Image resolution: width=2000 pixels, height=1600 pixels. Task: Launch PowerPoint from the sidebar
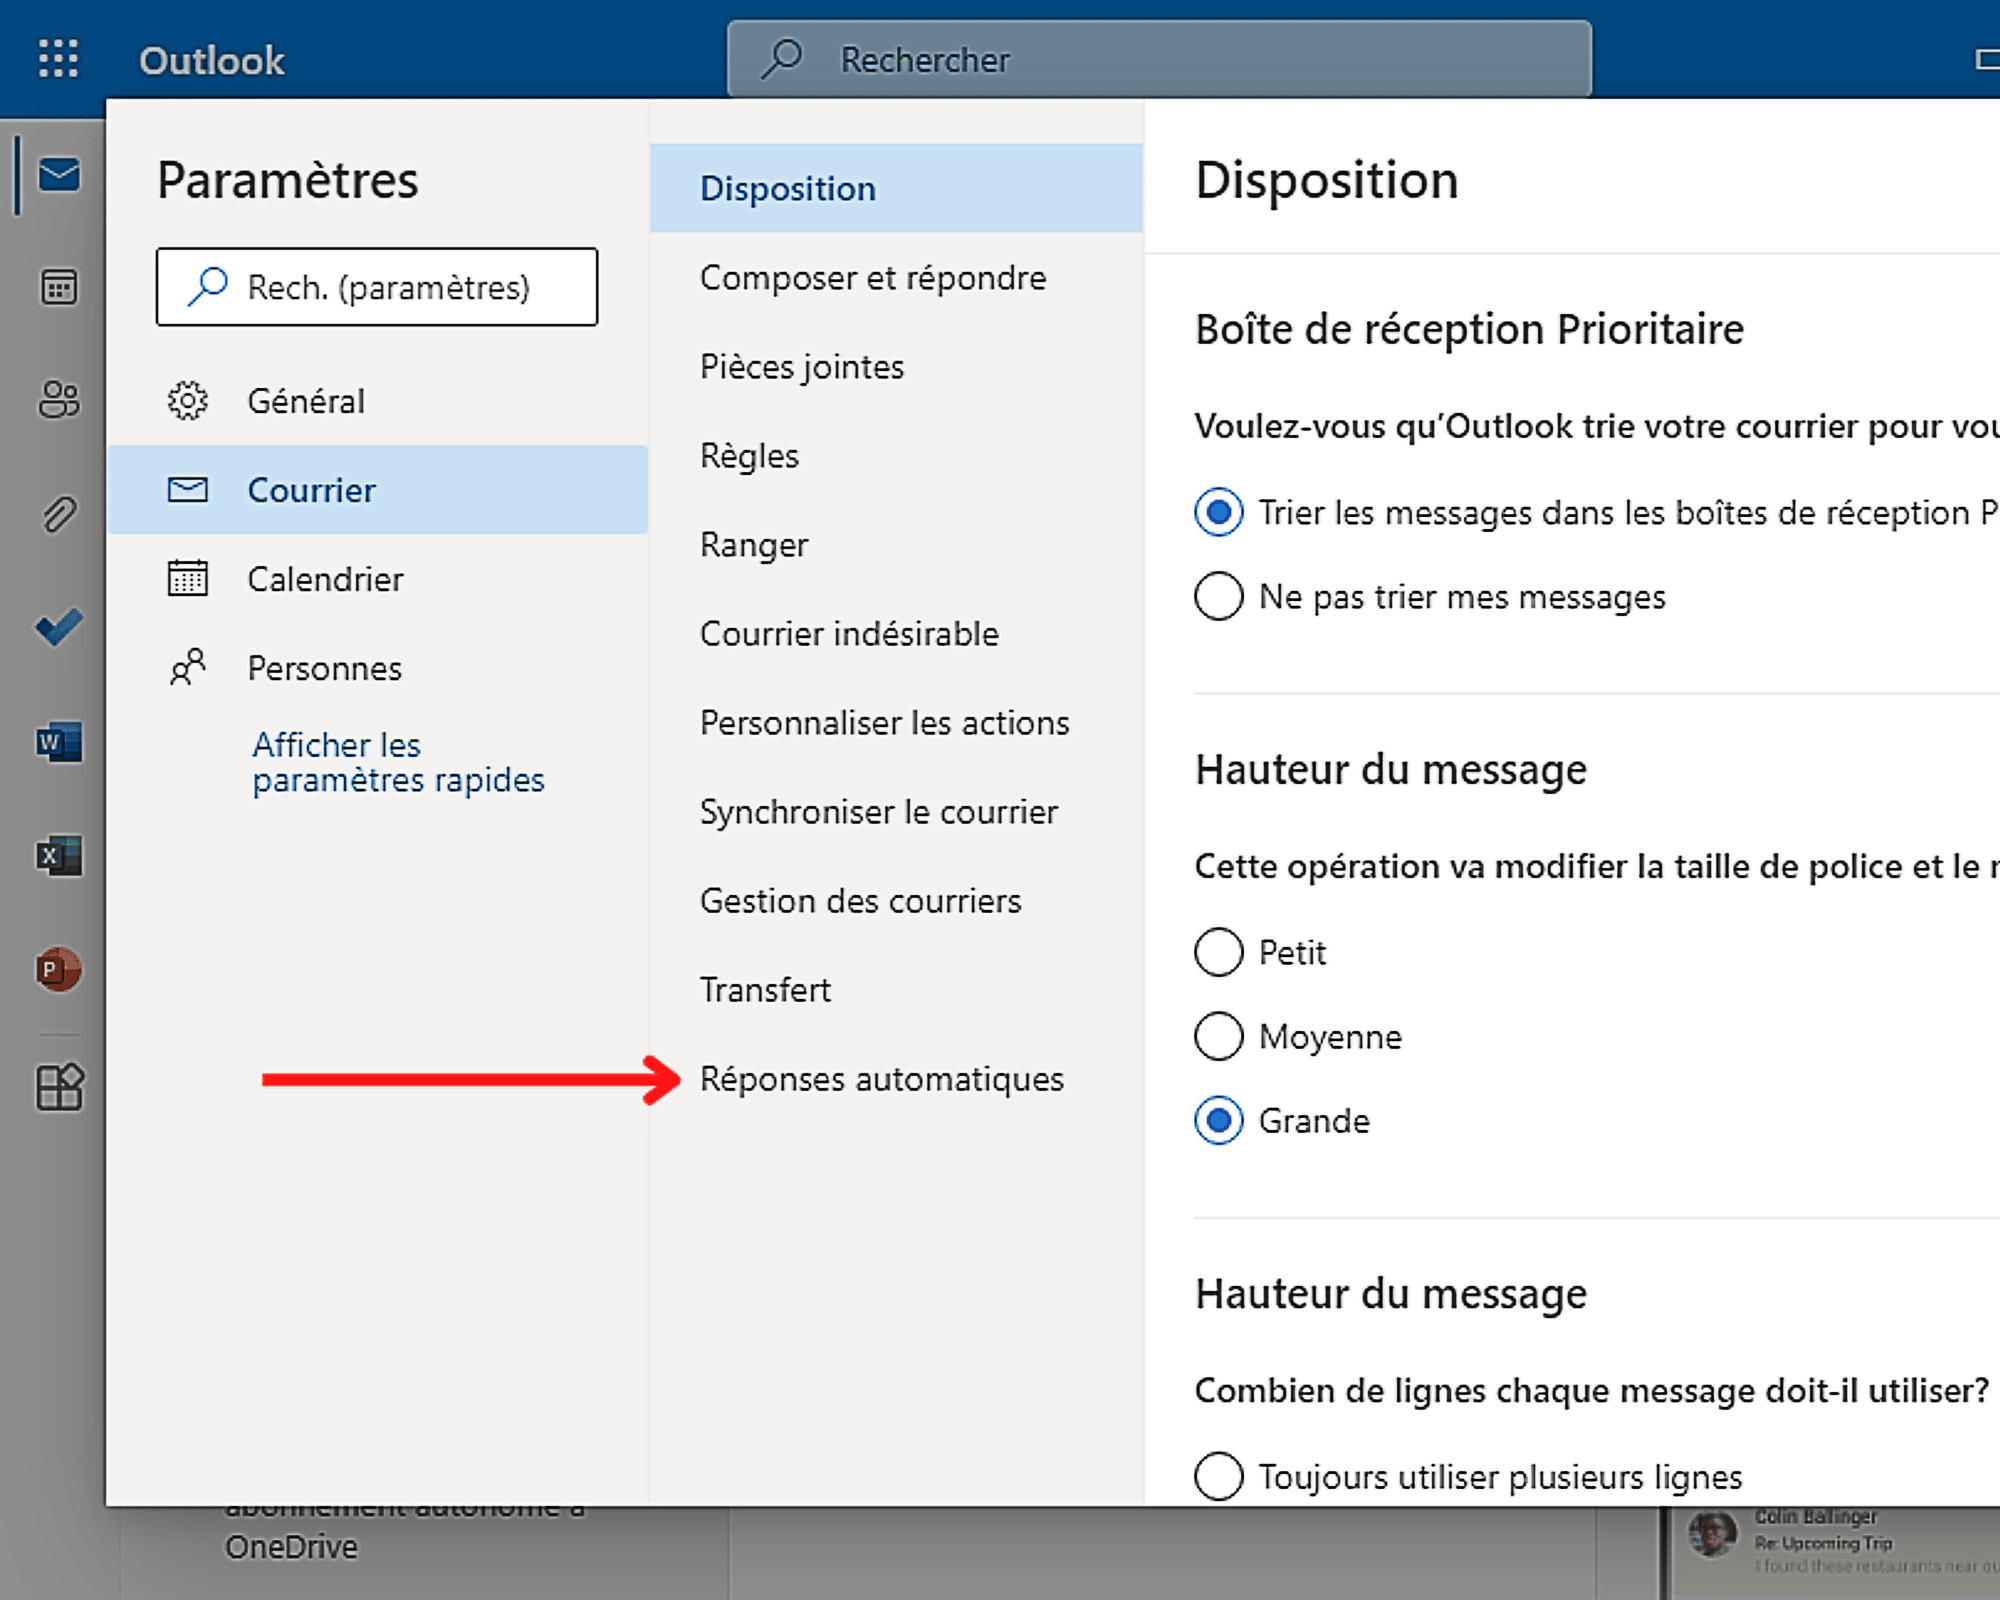[59, 969]
